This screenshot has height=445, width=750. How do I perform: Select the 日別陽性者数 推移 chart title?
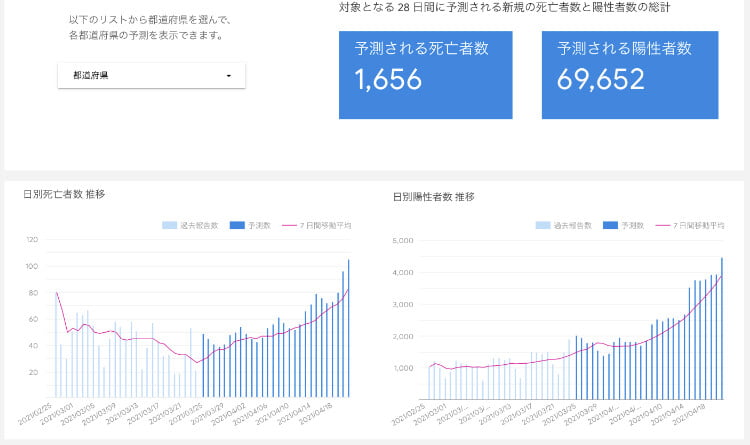pos(434,197)
